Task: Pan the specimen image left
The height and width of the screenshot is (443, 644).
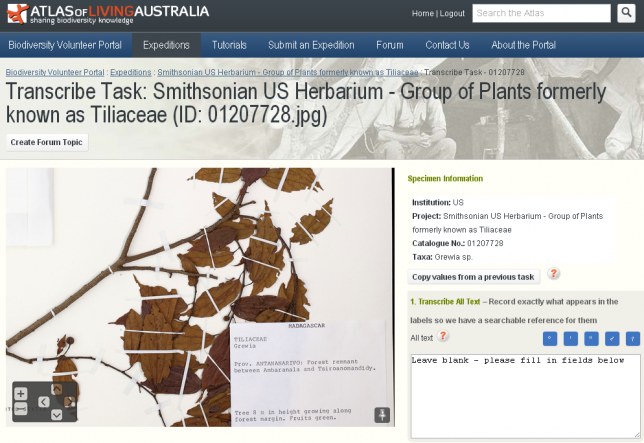Action: 43,402
